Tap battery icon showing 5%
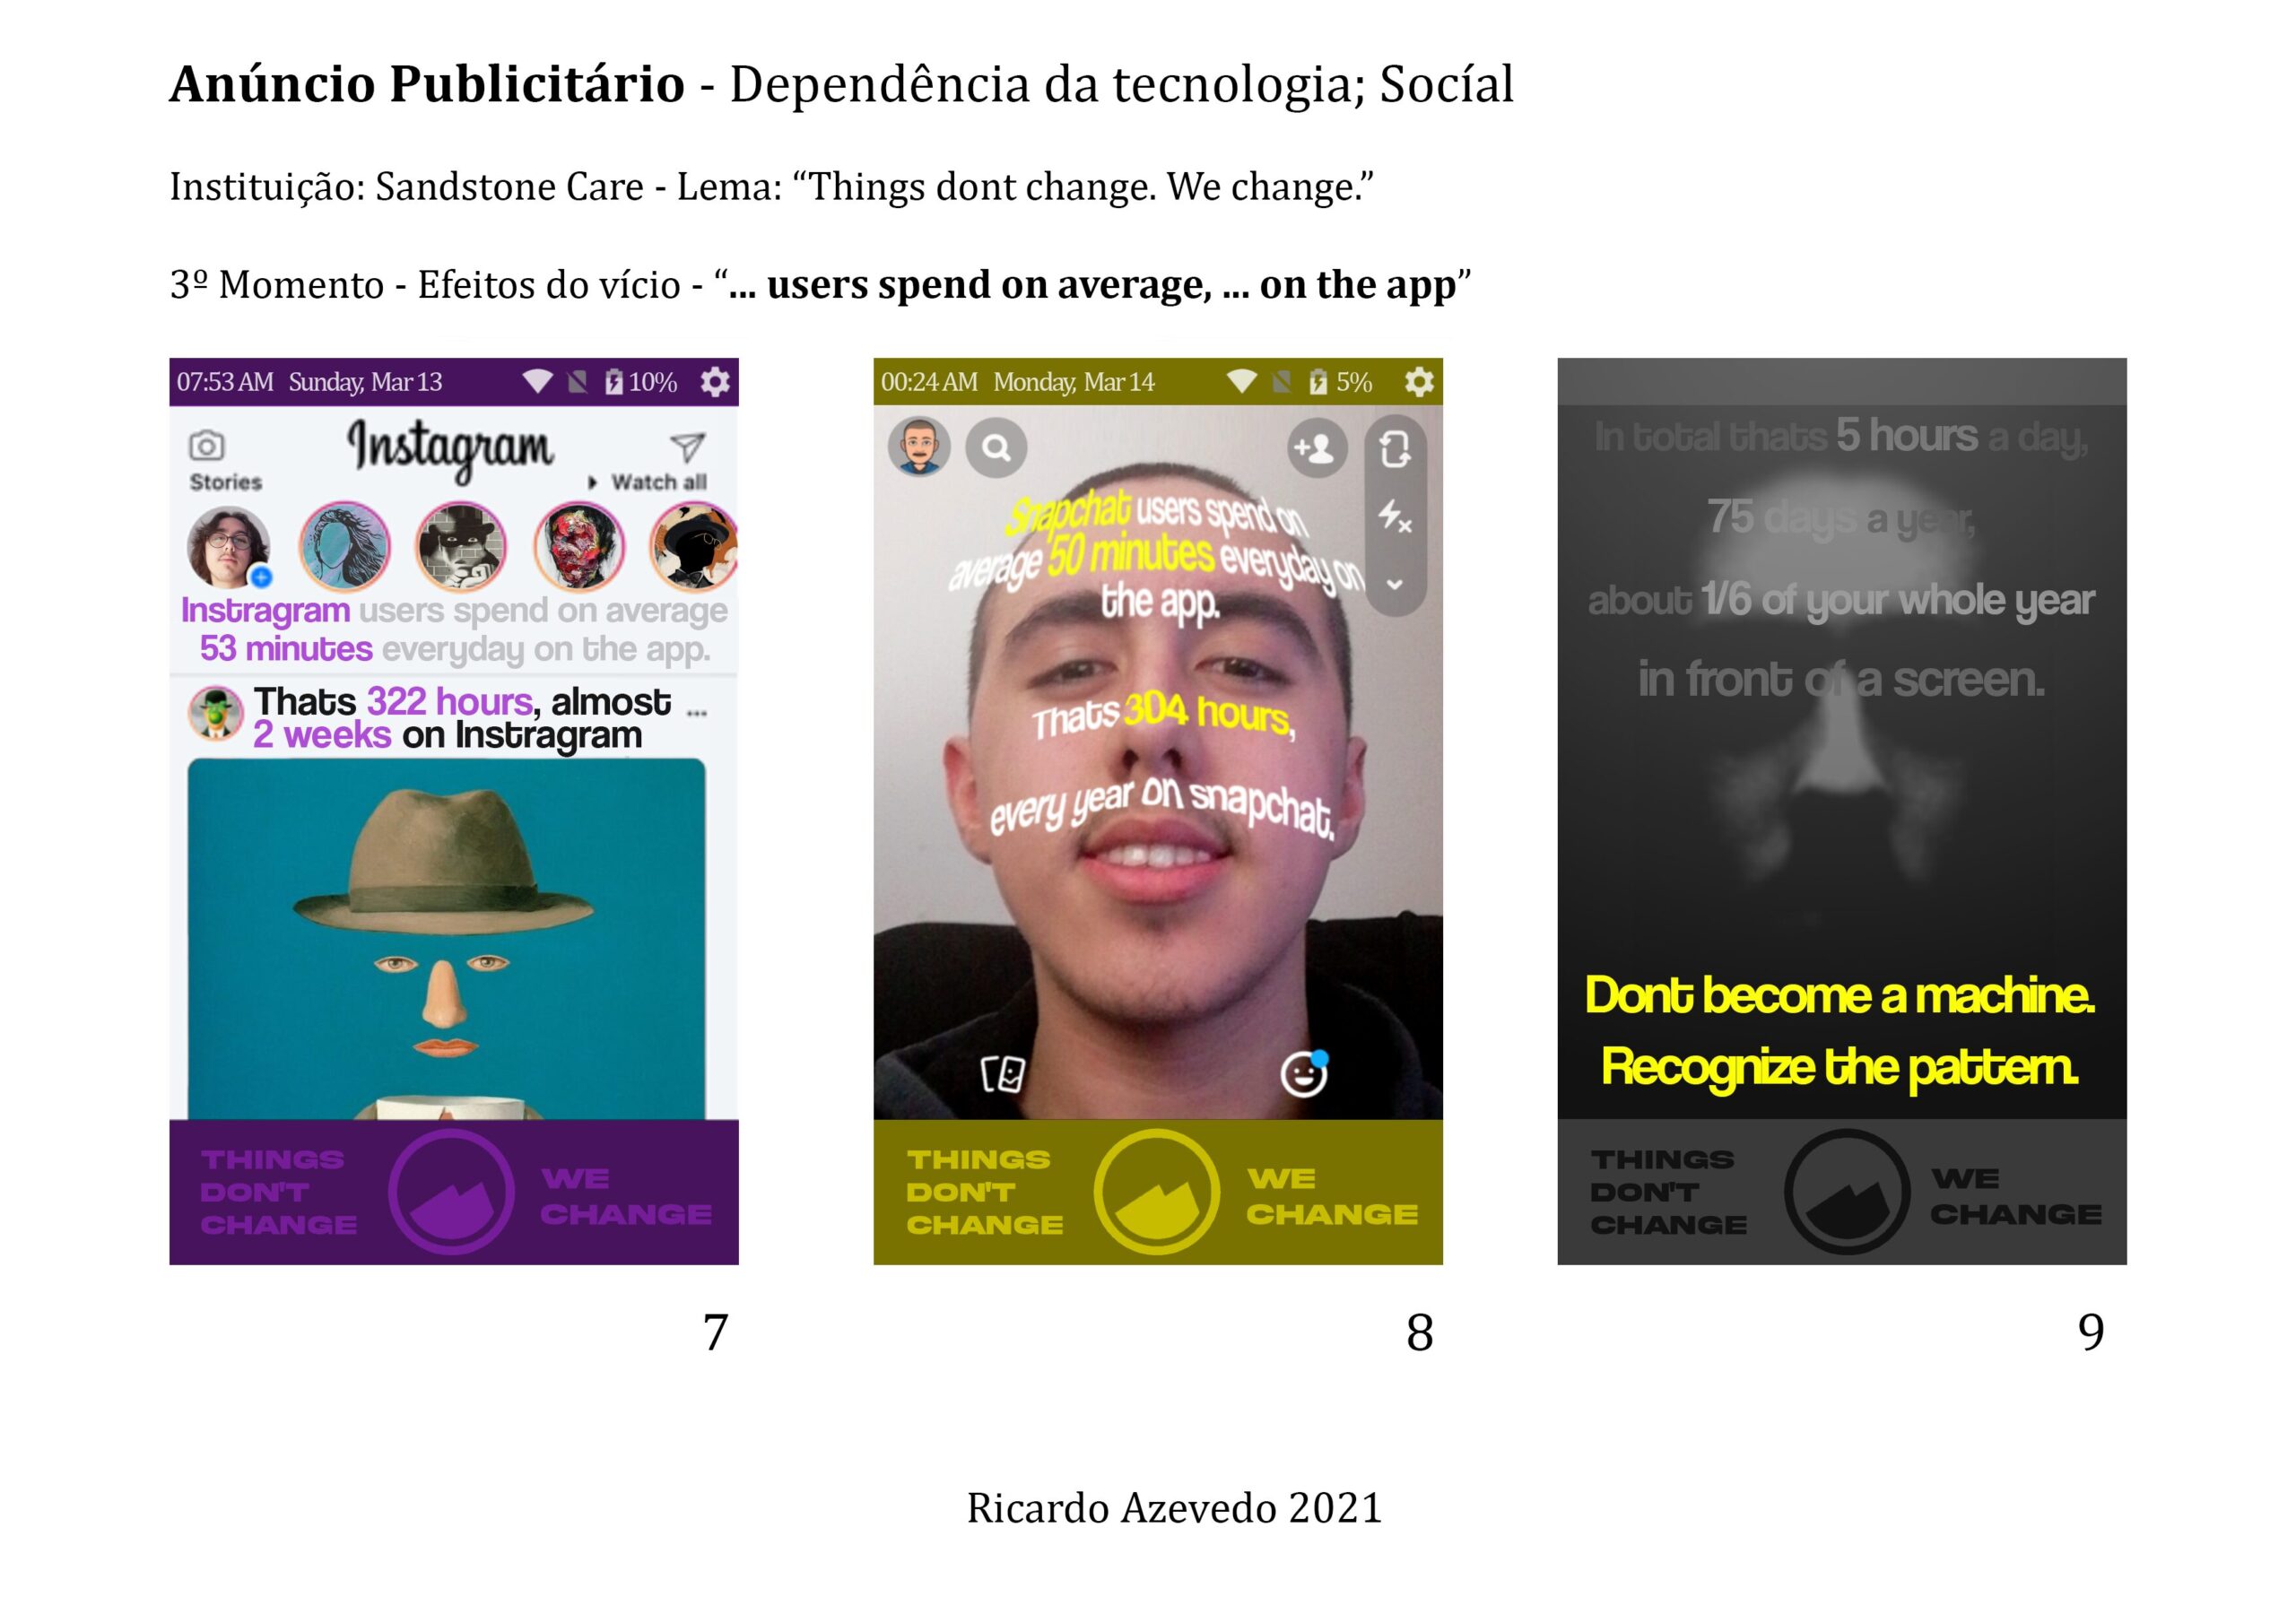 click(x=1318, y=382)
